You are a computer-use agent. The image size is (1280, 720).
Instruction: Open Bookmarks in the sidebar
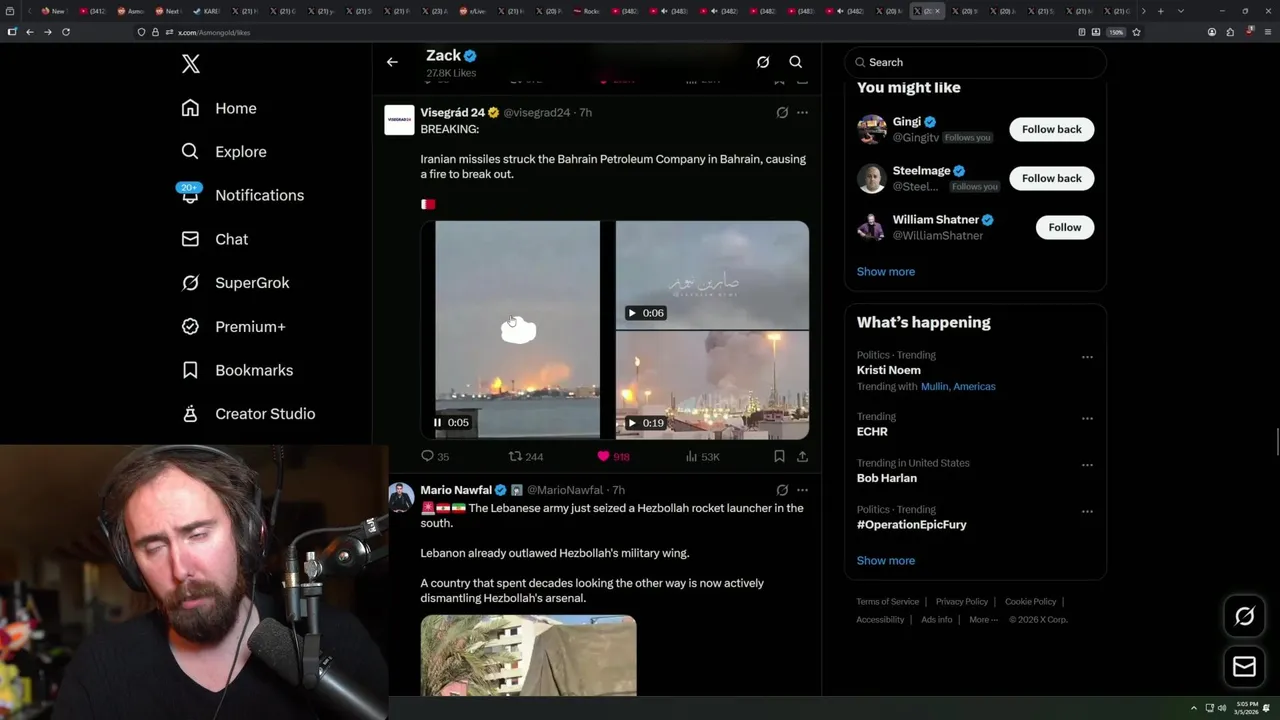[237, 370]
